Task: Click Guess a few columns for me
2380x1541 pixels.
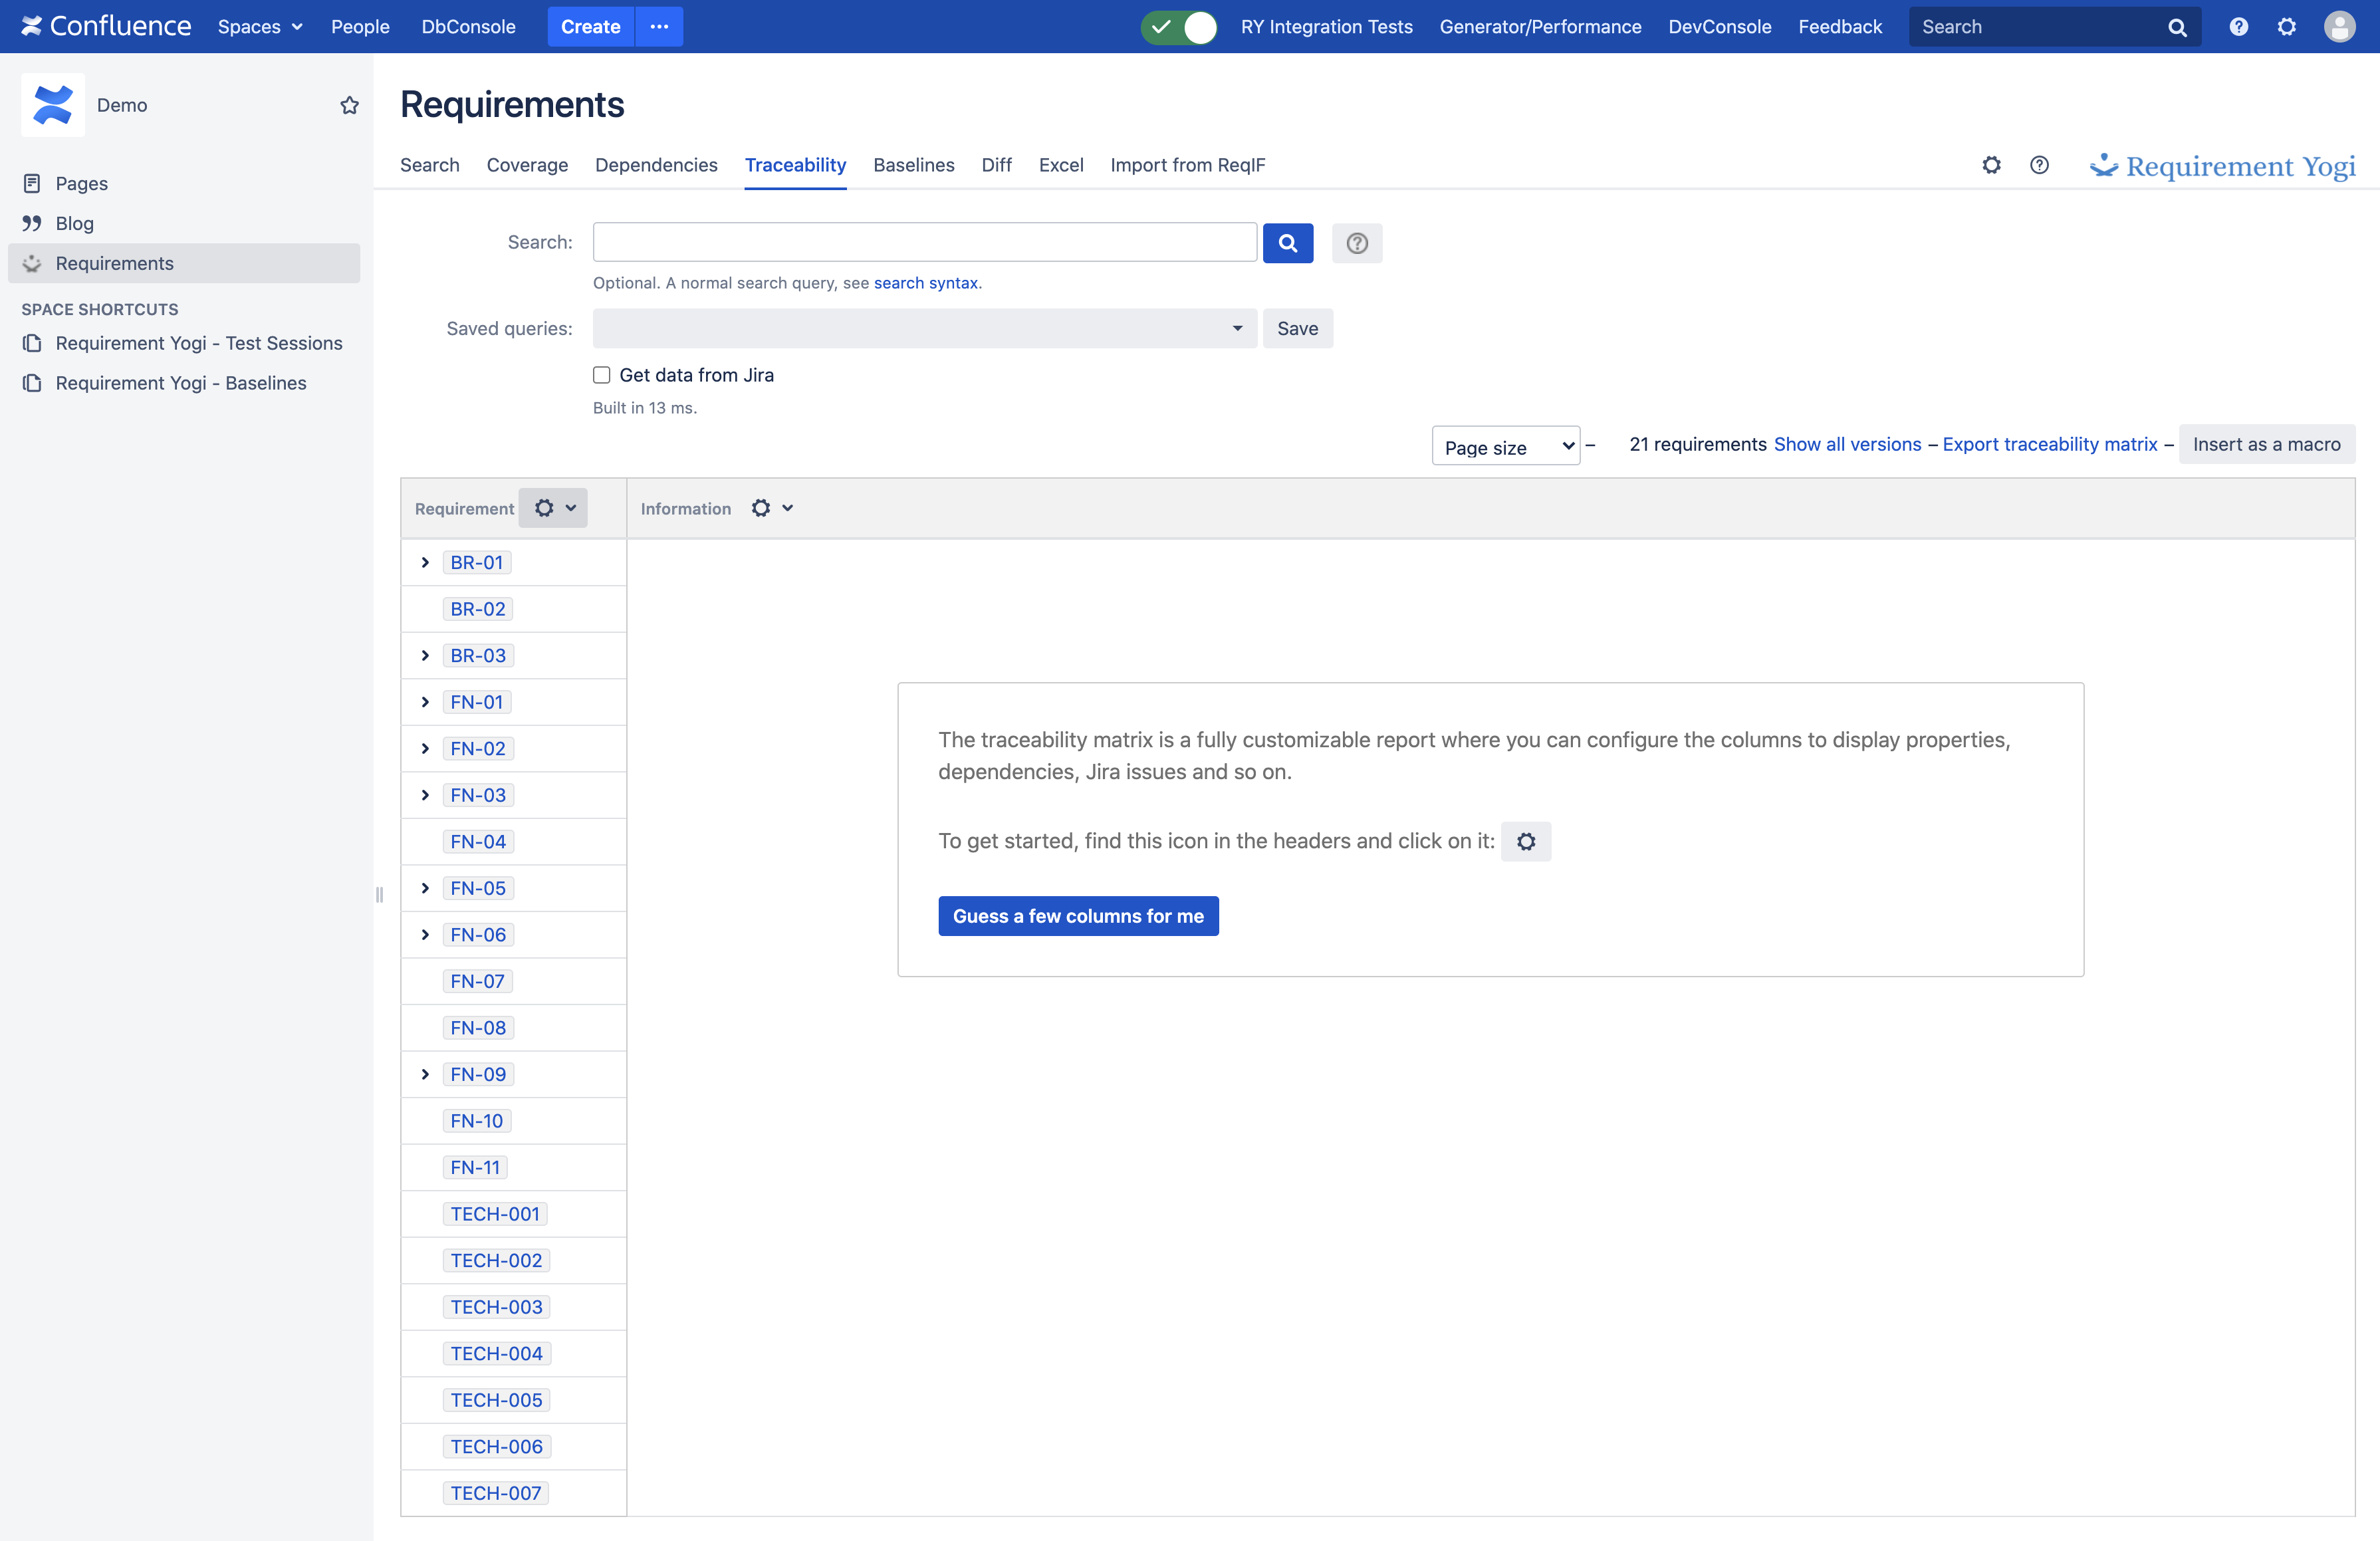Action: 1077,916
